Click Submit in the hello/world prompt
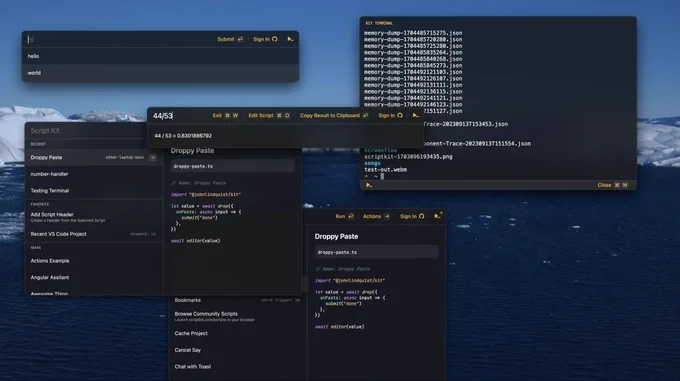The height and width of the screenshot is (381, 680). tap(230, 39)
